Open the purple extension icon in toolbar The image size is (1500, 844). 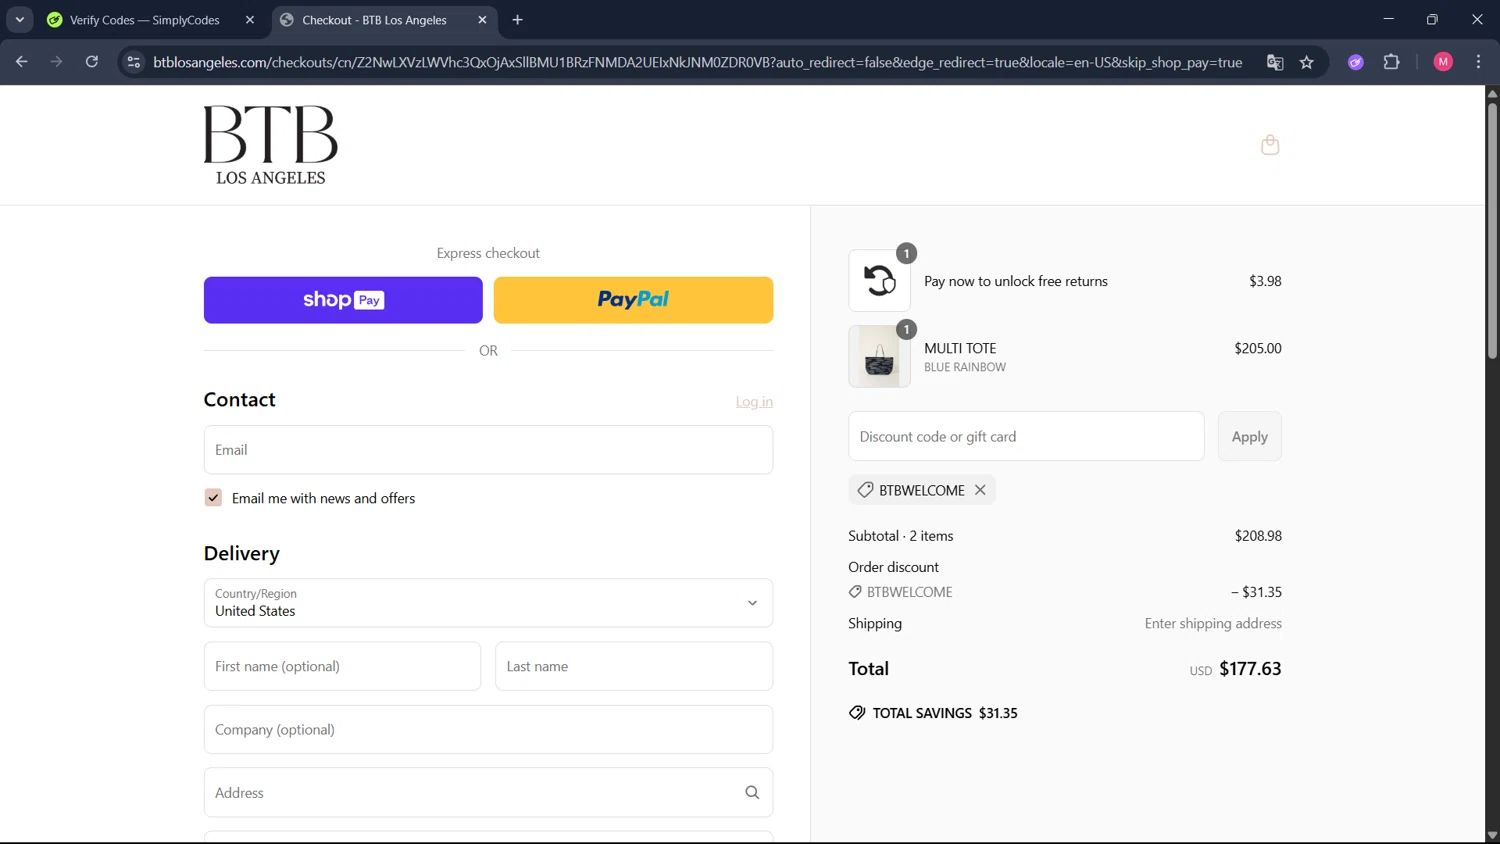click(x=1356, y=62)
